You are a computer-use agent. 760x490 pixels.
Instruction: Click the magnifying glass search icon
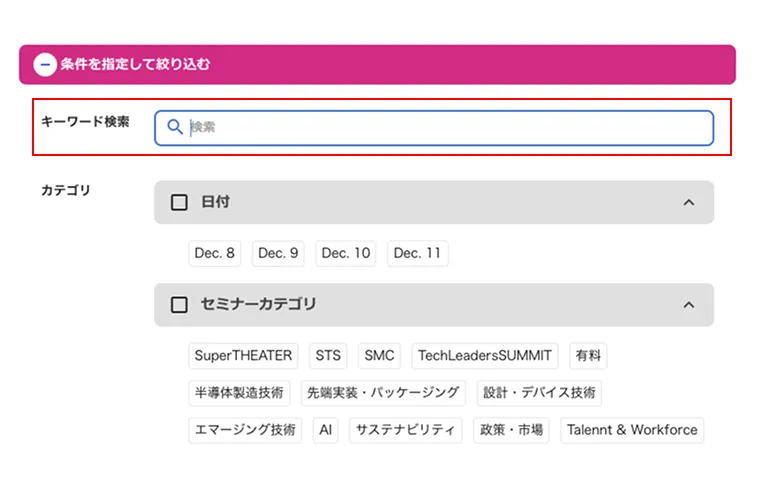pos(174,127)
